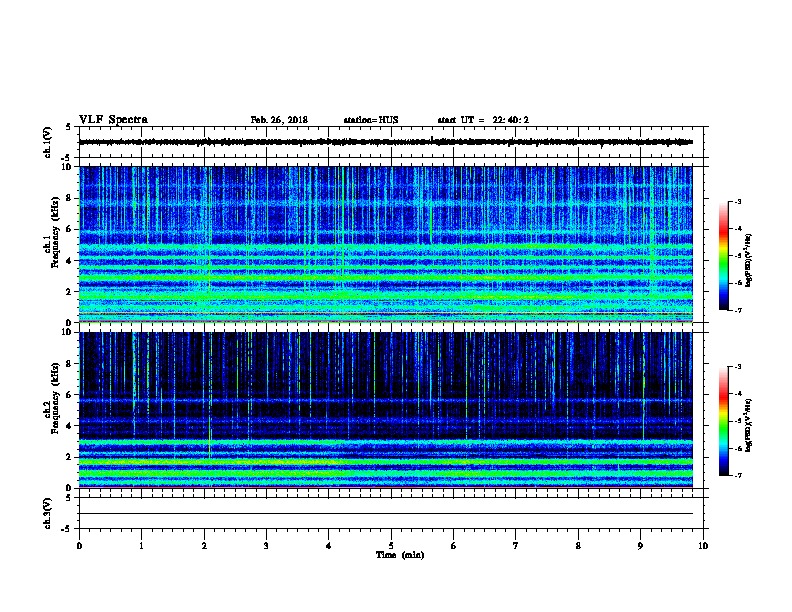Click the "-3" label on ch.1 color bar
This screenshot has width=792, height=612.
click(737, 202)
